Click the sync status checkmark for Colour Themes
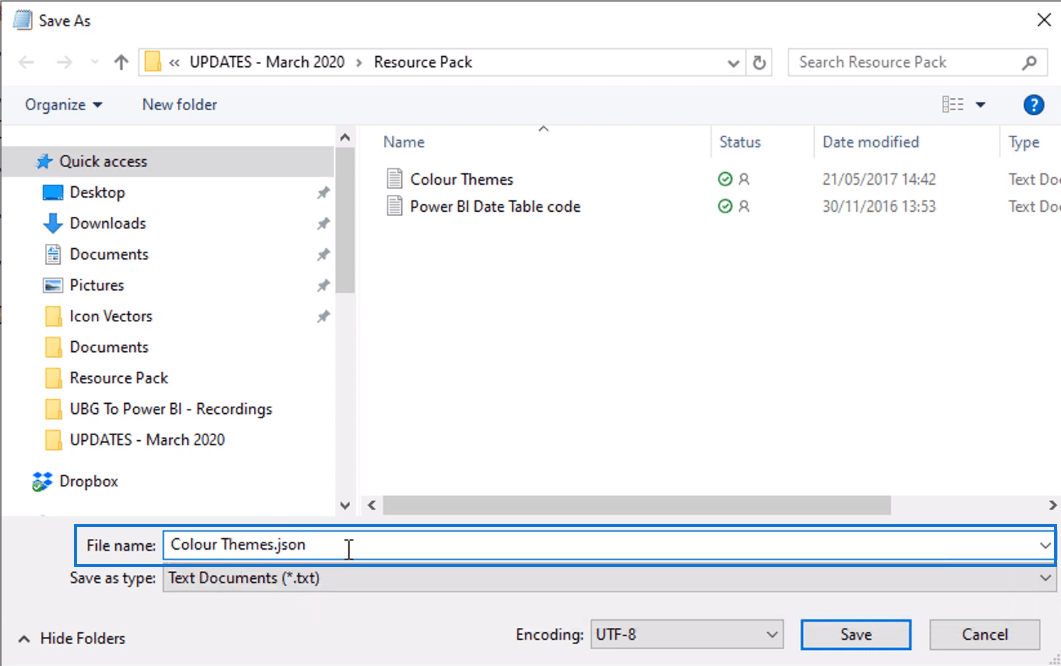Screen dimensions: 1061x666 (x=725, y=179)
